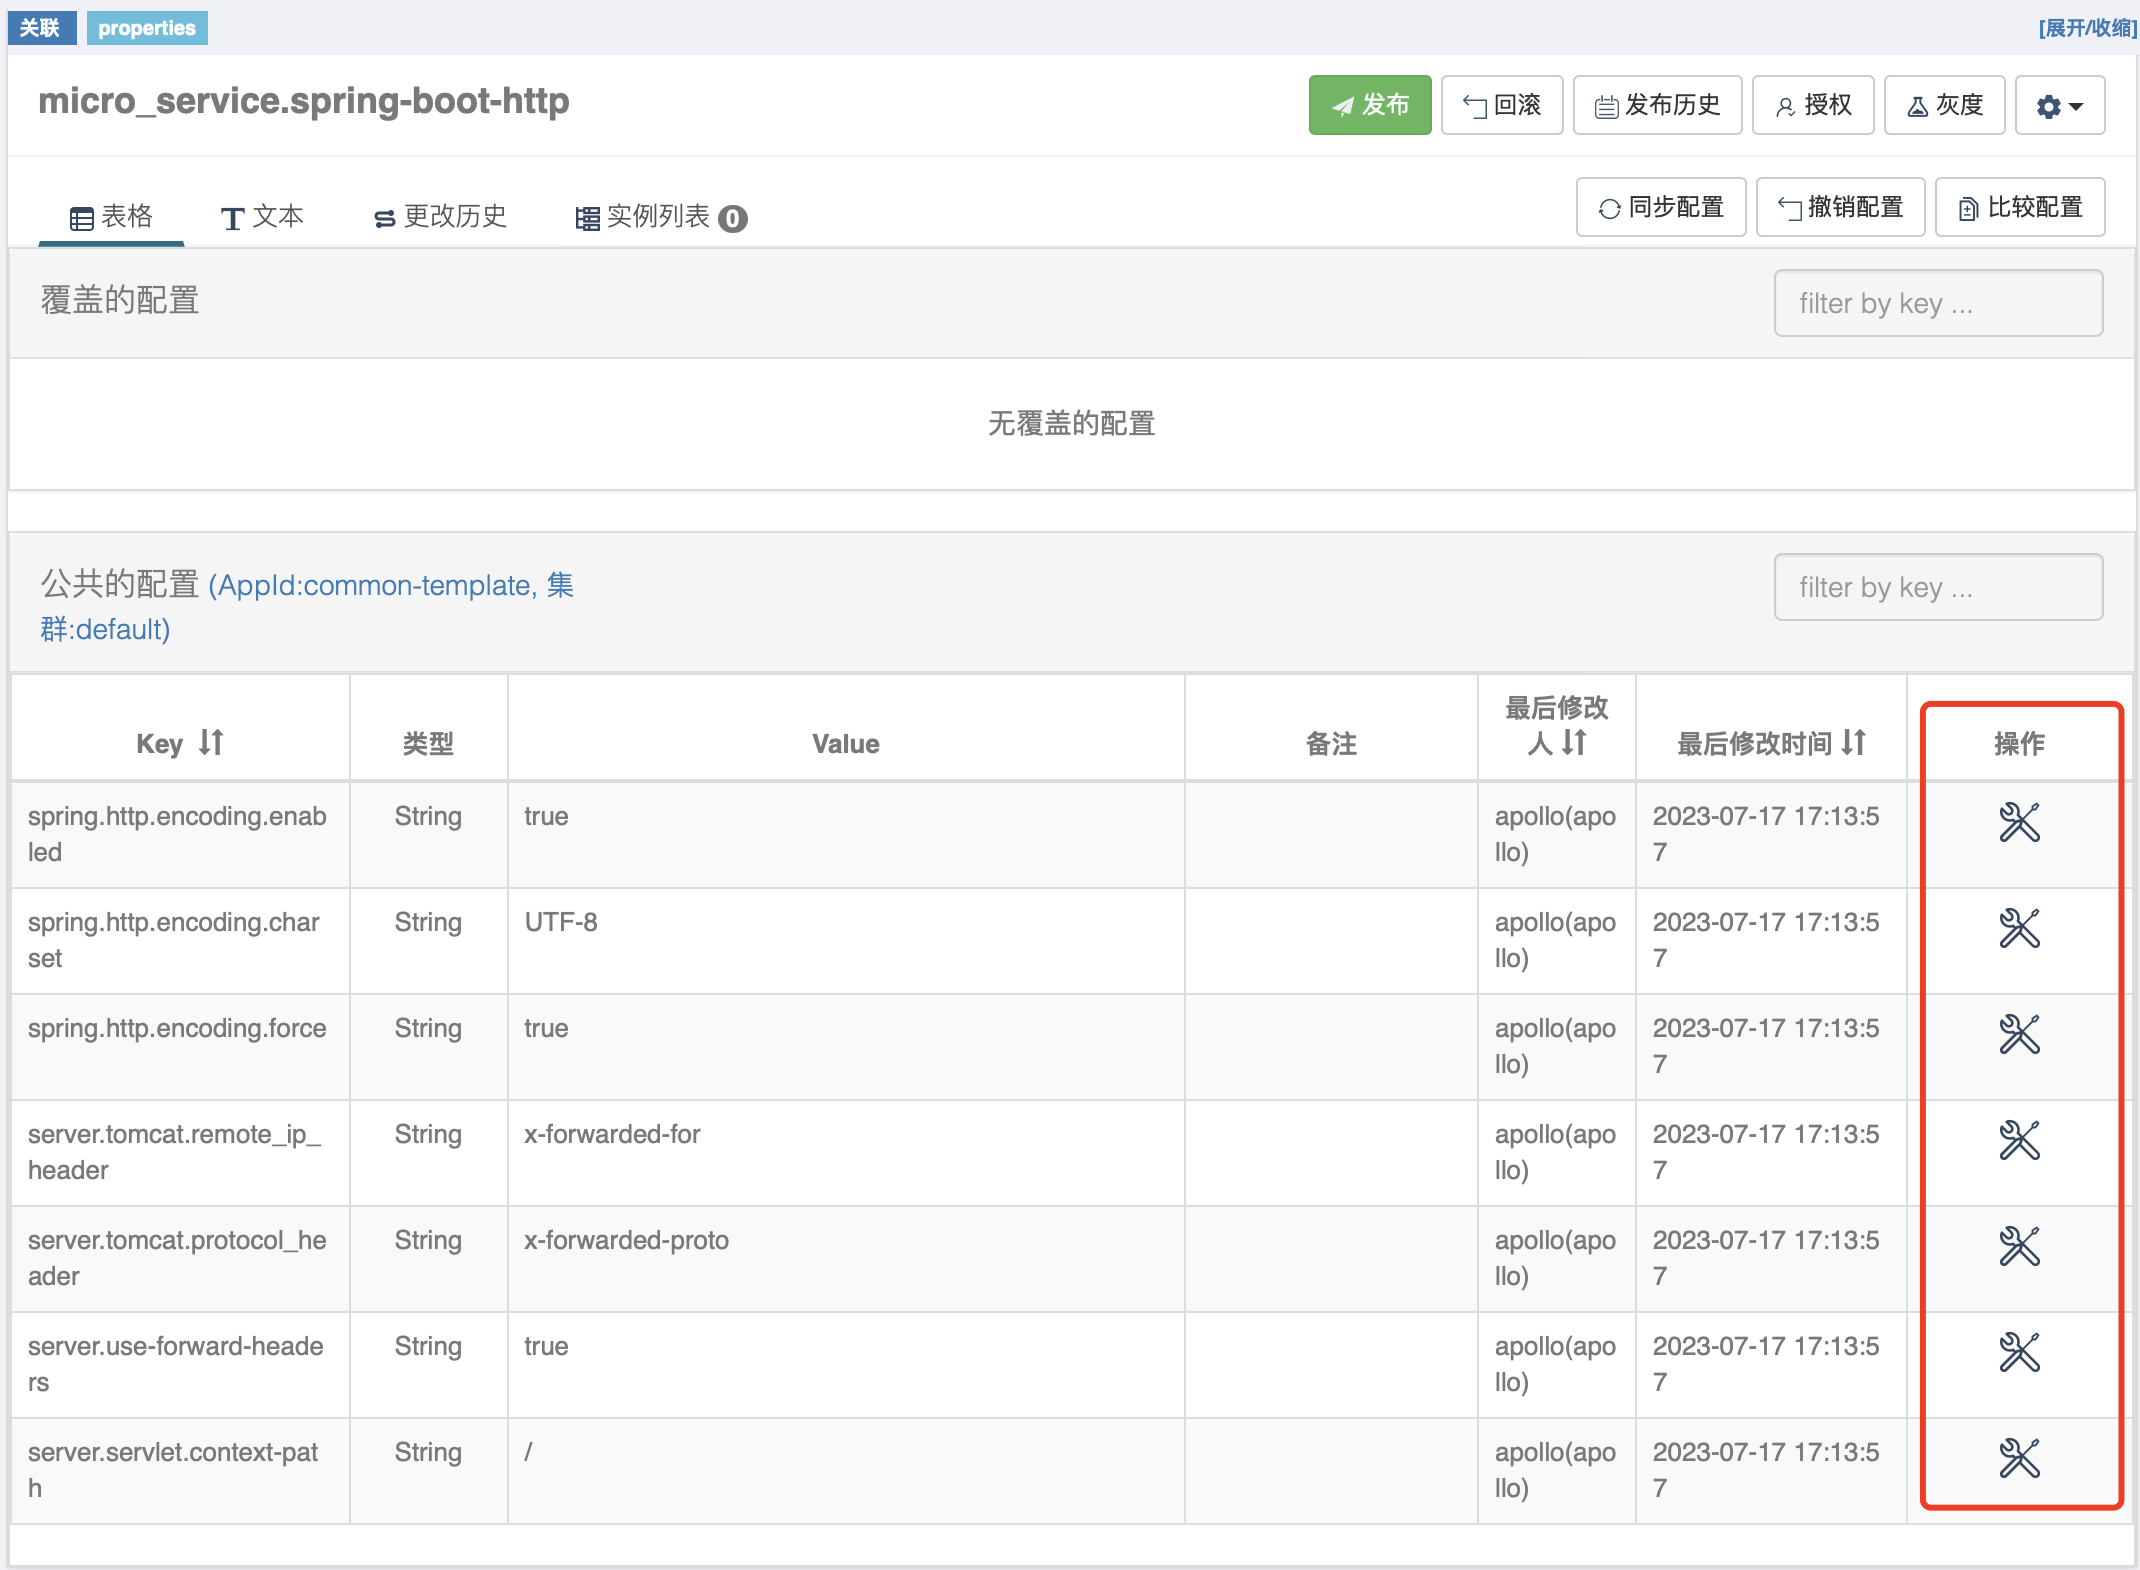Click the 同步配置 sync button

click(x=1660, y=208)
